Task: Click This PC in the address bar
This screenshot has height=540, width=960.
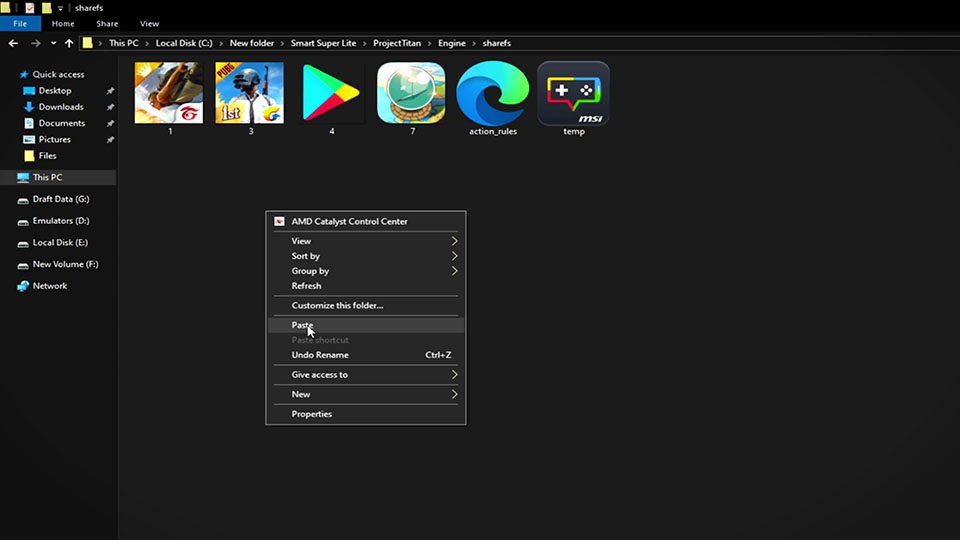Action: coord(124,43)
